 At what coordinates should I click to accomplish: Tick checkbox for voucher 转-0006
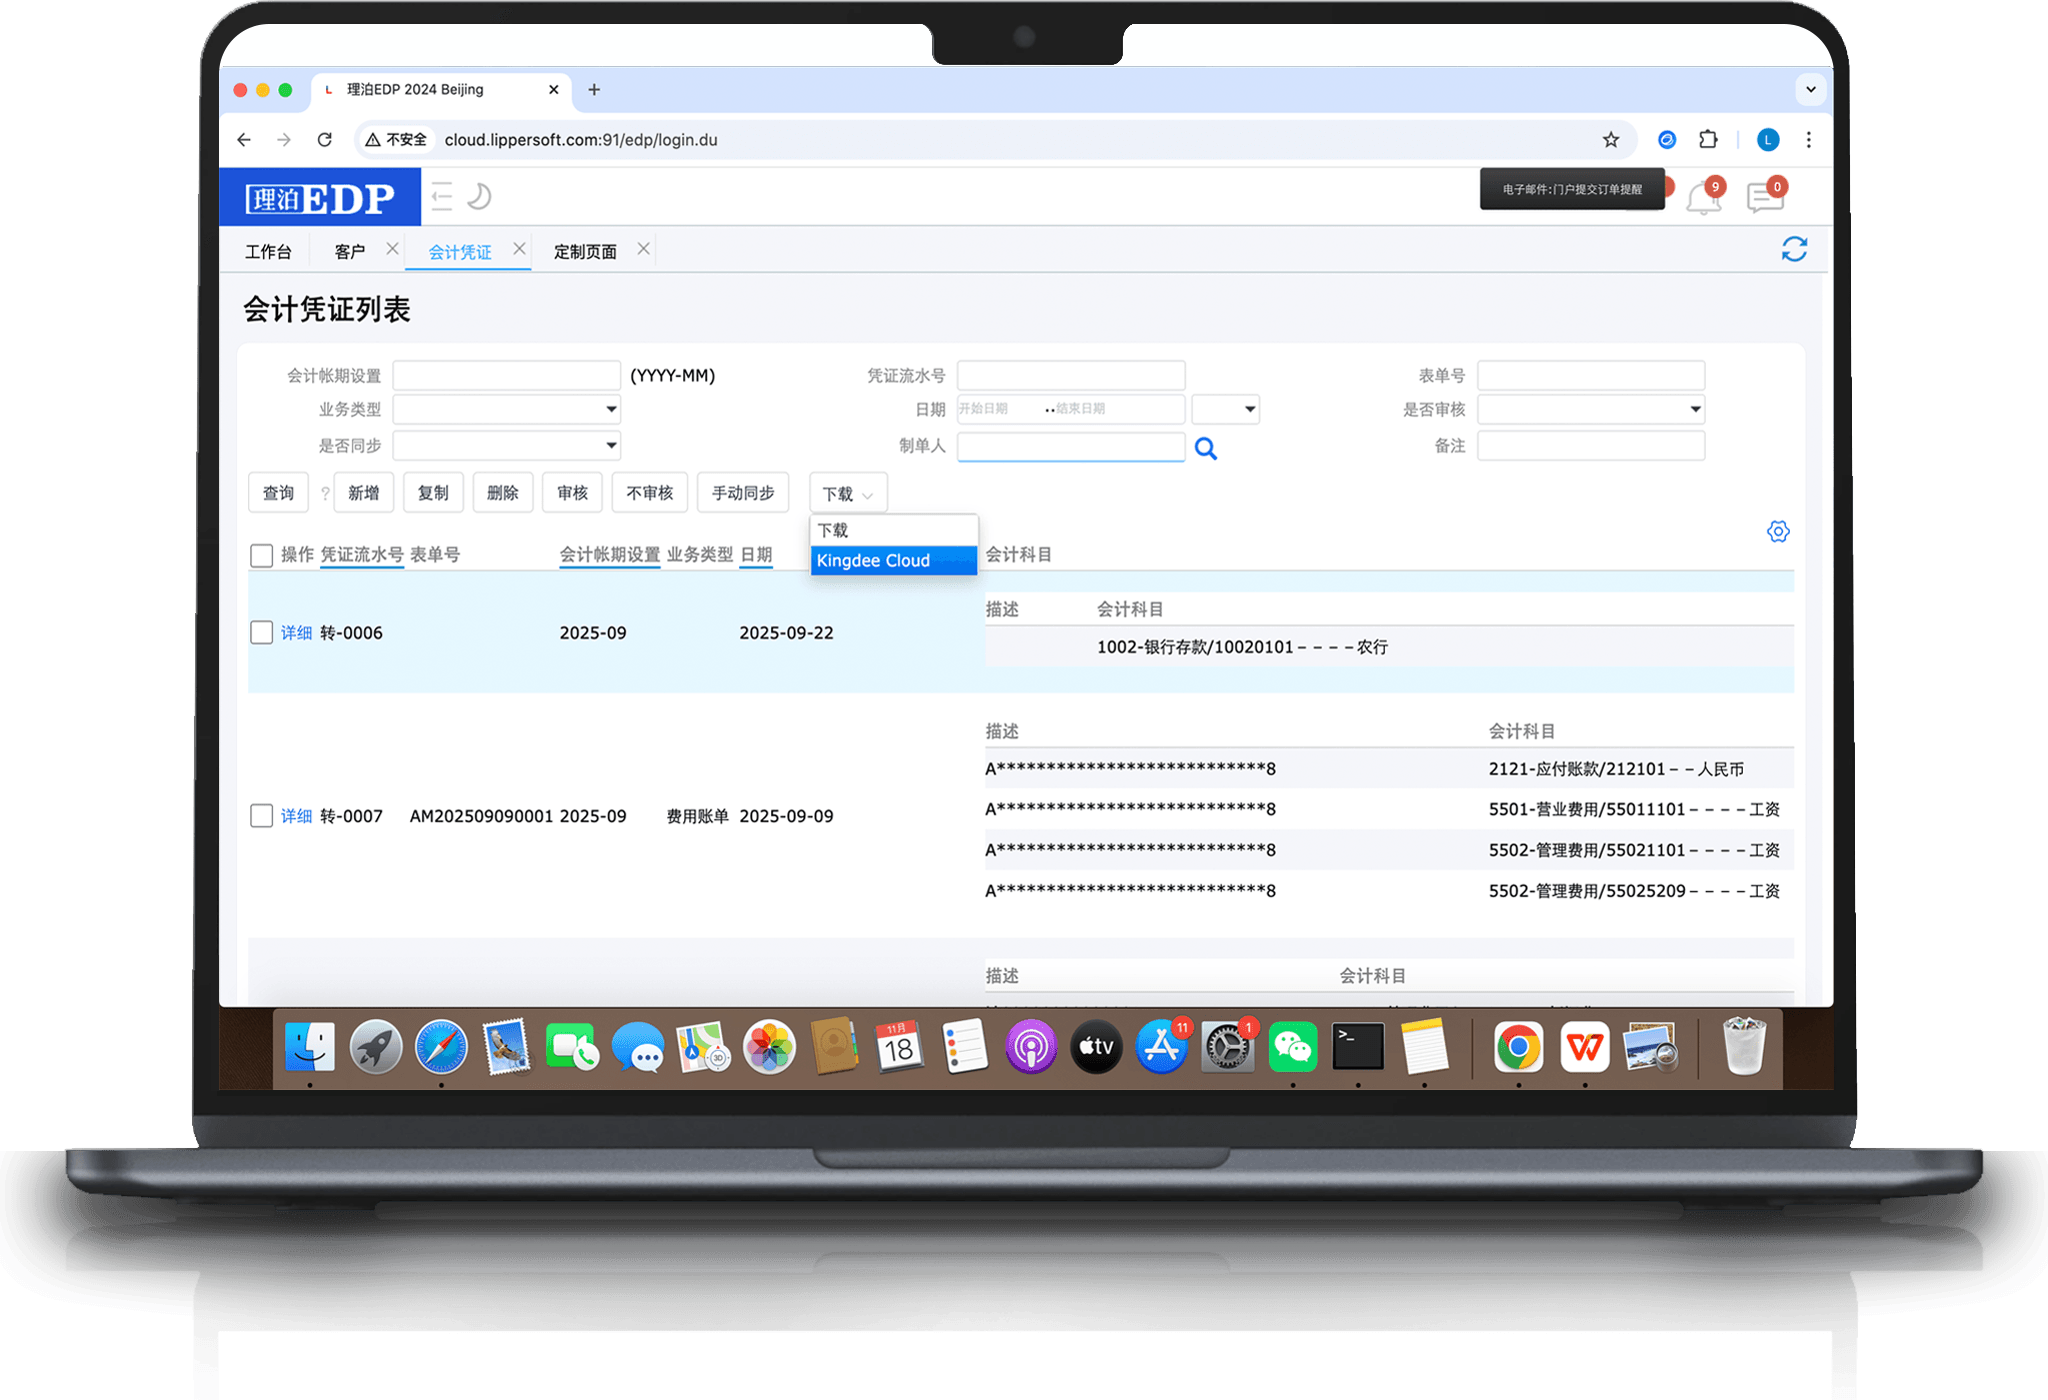(261, 633)
